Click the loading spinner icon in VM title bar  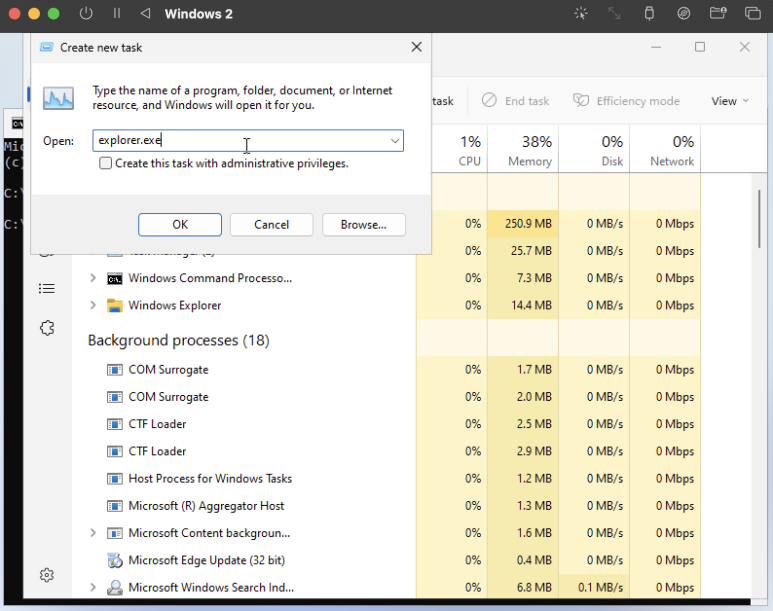[x=581, y=13]
